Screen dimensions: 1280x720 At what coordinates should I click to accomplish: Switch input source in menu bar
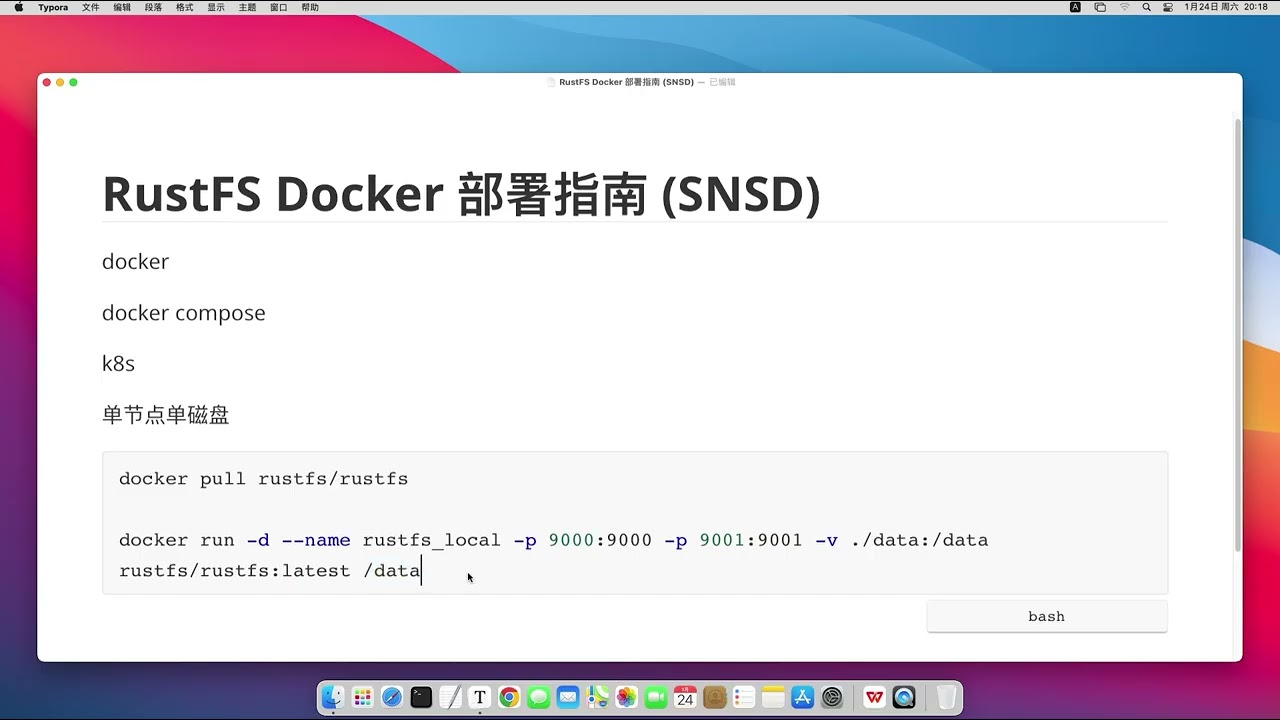(x=1076, y=7)
